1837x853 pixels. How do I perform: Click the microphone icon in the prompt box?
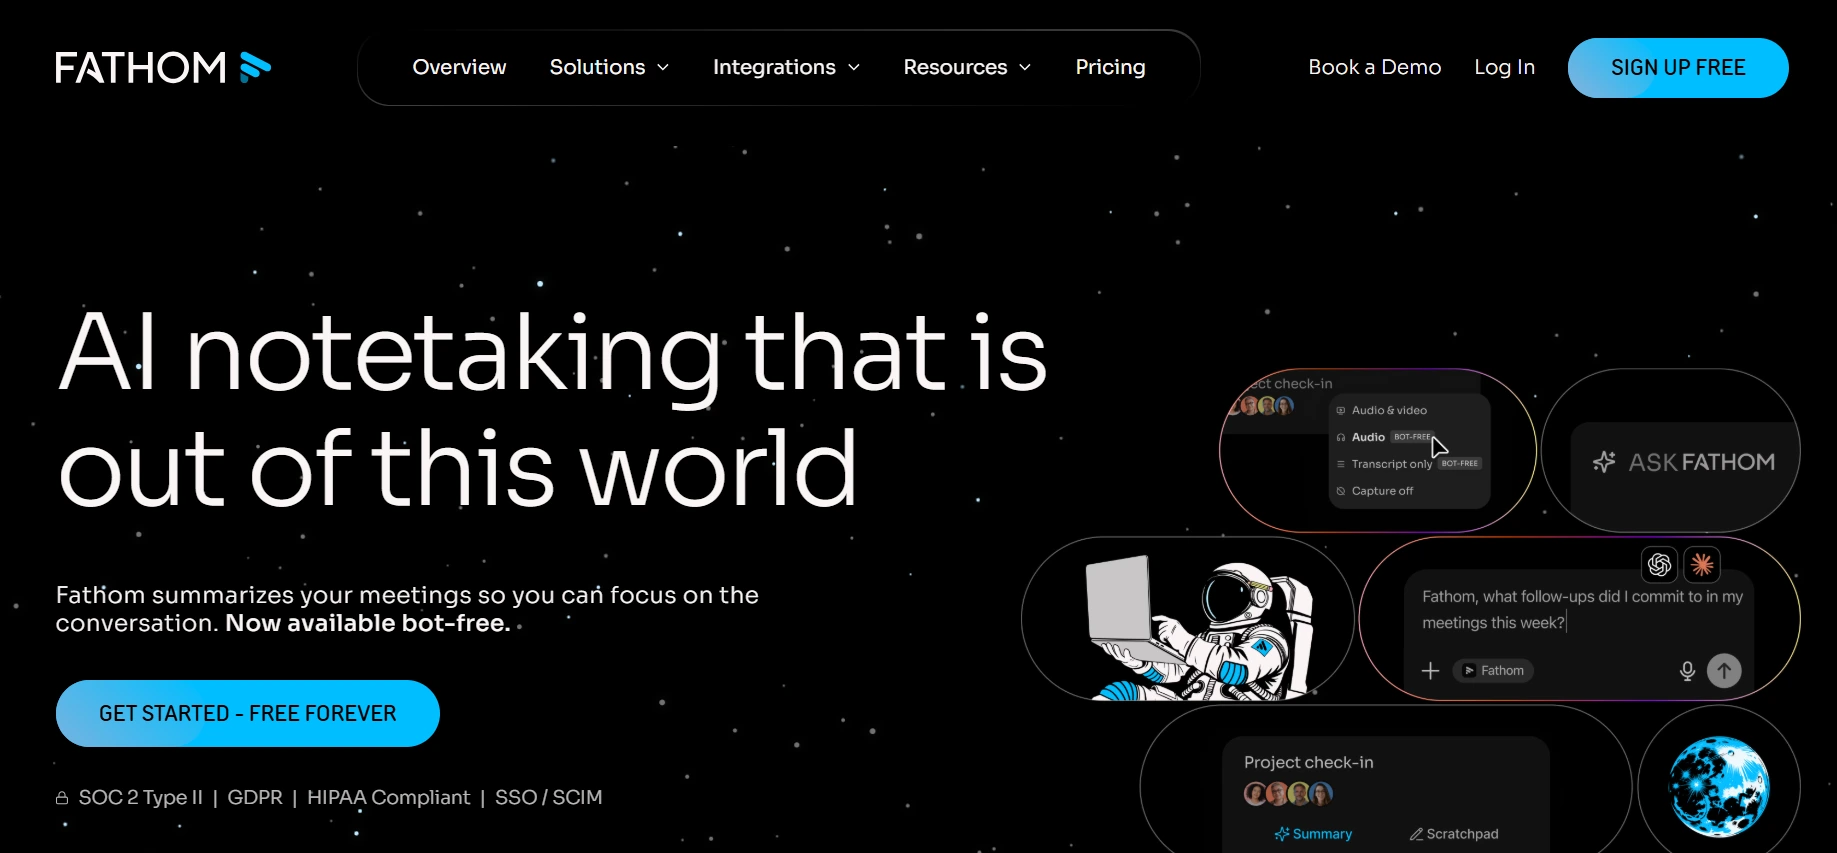point(1687,671)
